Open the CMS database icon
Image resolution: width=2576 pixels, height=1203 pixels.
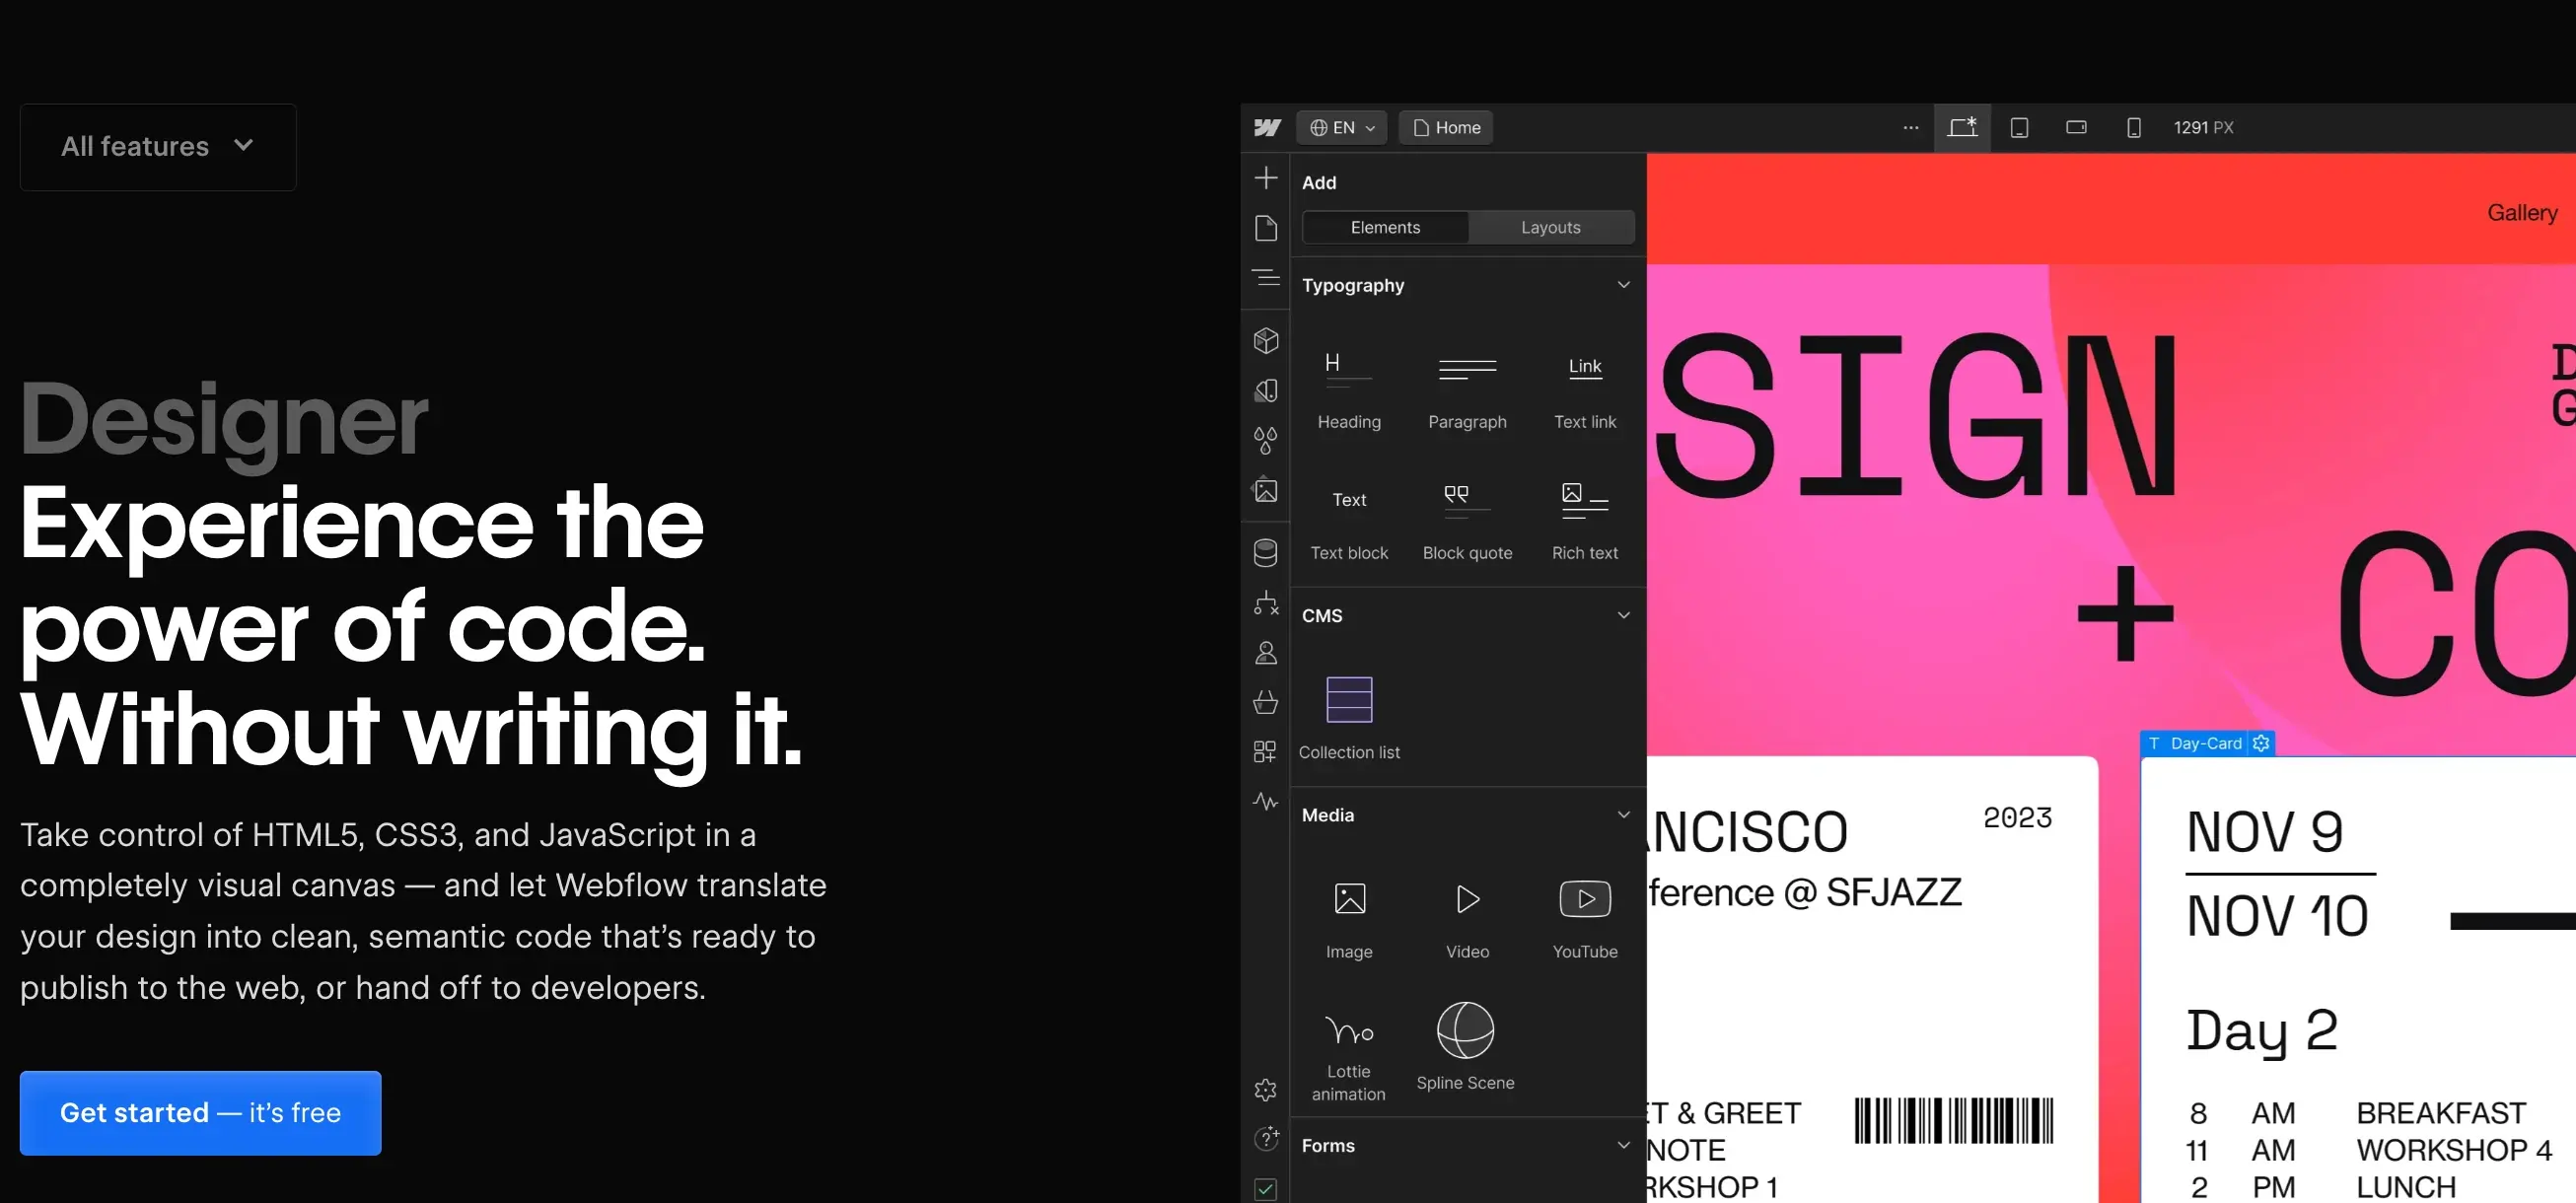click(1266, 553)
